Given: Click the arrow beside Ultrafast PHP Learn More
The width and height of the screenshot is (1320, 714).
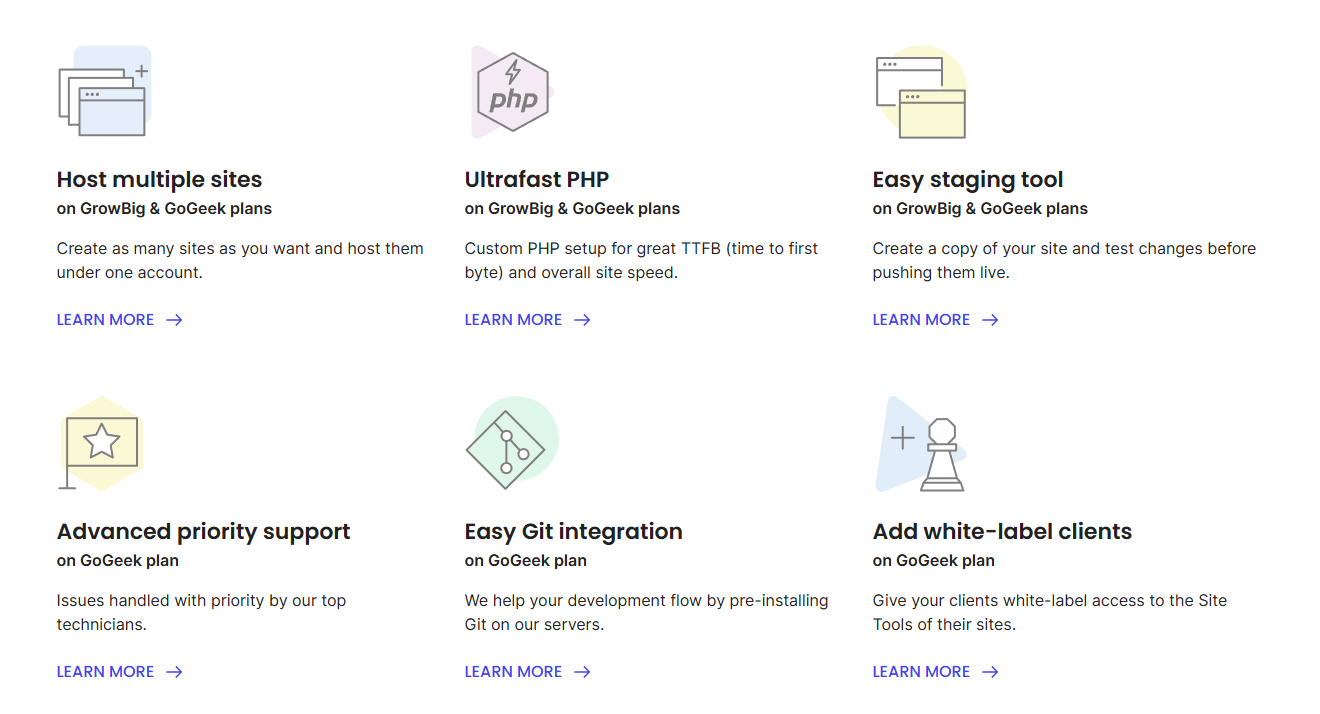Looking at the screenshot, I should click(582, 320).
